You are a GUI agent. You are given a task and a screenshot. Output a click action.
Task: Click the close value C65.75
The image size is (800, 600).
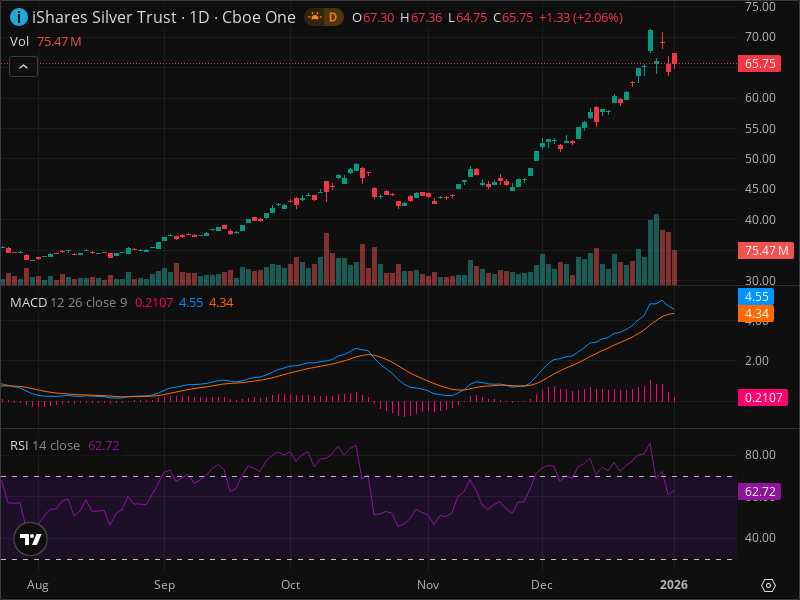(513, 18)
